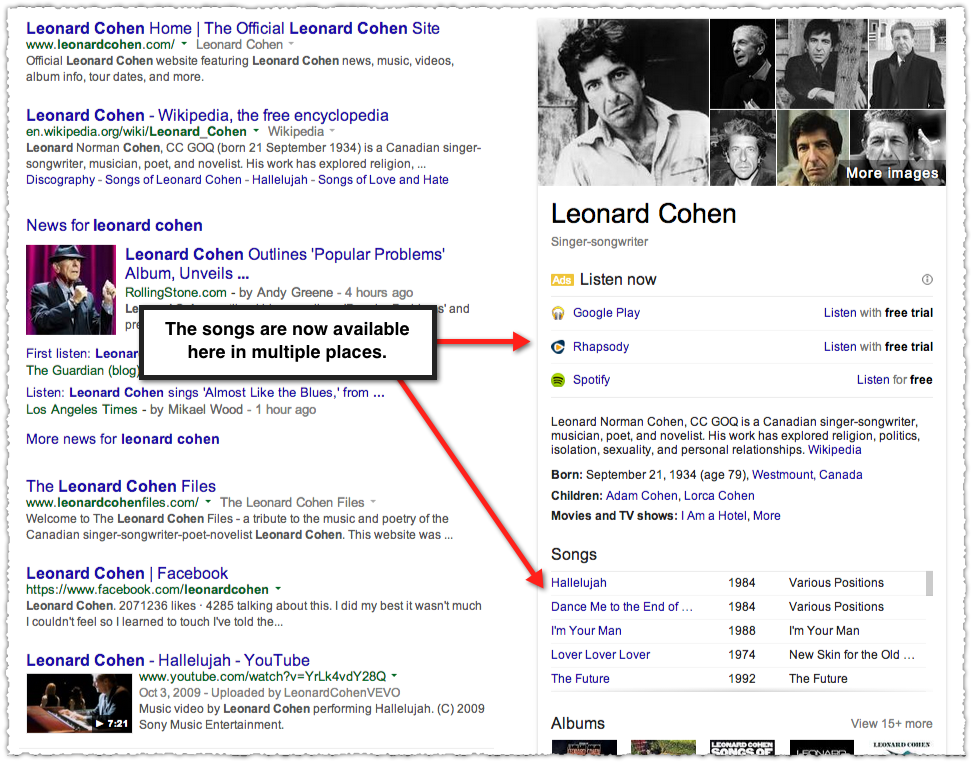Click the Rhapsody service icon
This screenshot has height=762, width=972.
point(558,347)
